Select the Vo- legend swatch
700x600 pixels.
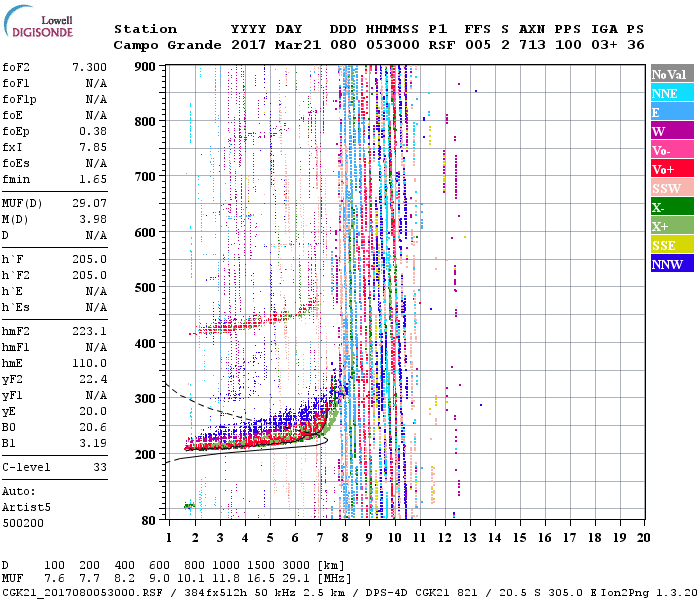click(x=672, y=150)
